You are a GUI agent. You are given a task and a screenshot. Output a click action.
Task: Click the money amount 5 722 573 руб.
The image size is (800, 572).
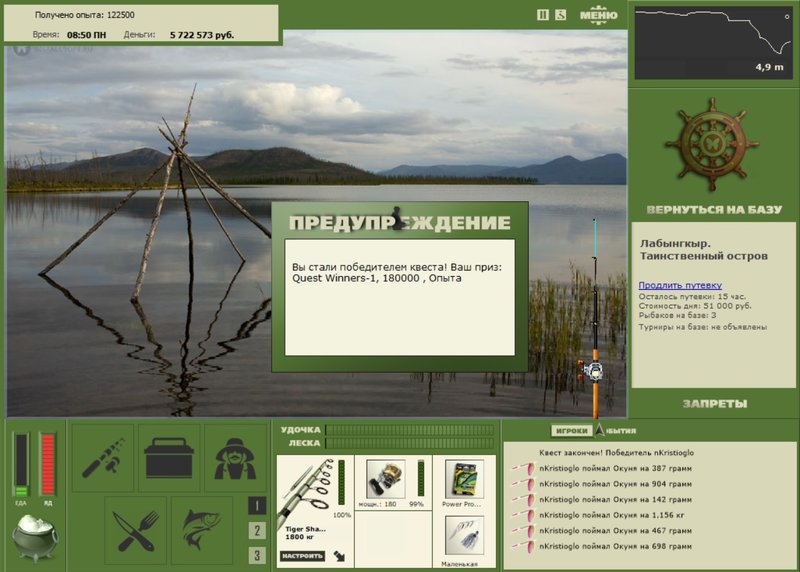[202, 35]
